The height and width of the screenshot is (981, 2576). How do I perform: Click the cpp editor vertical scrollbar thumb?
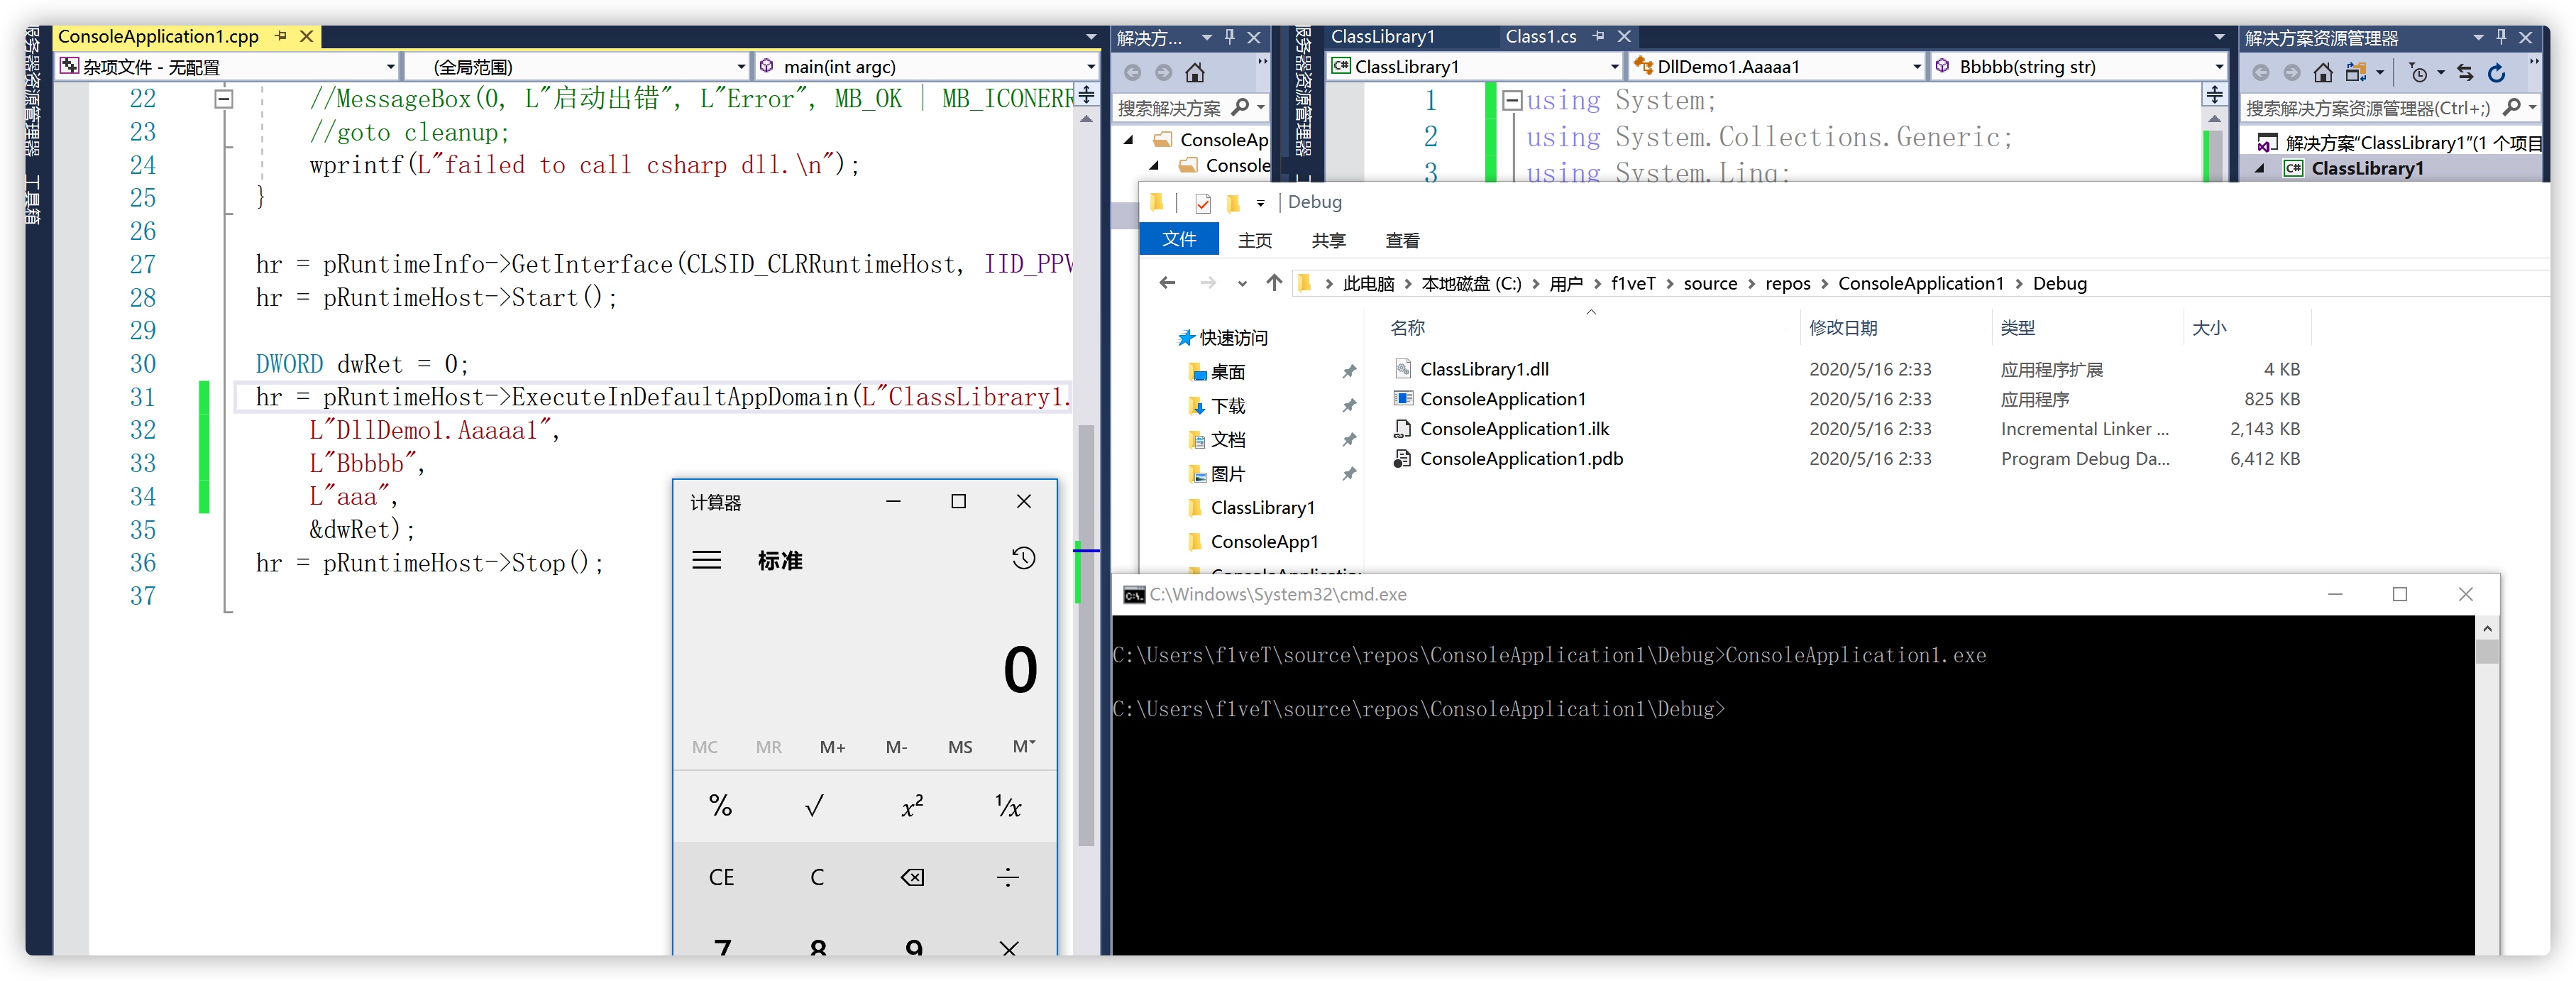click(1087, 635)
